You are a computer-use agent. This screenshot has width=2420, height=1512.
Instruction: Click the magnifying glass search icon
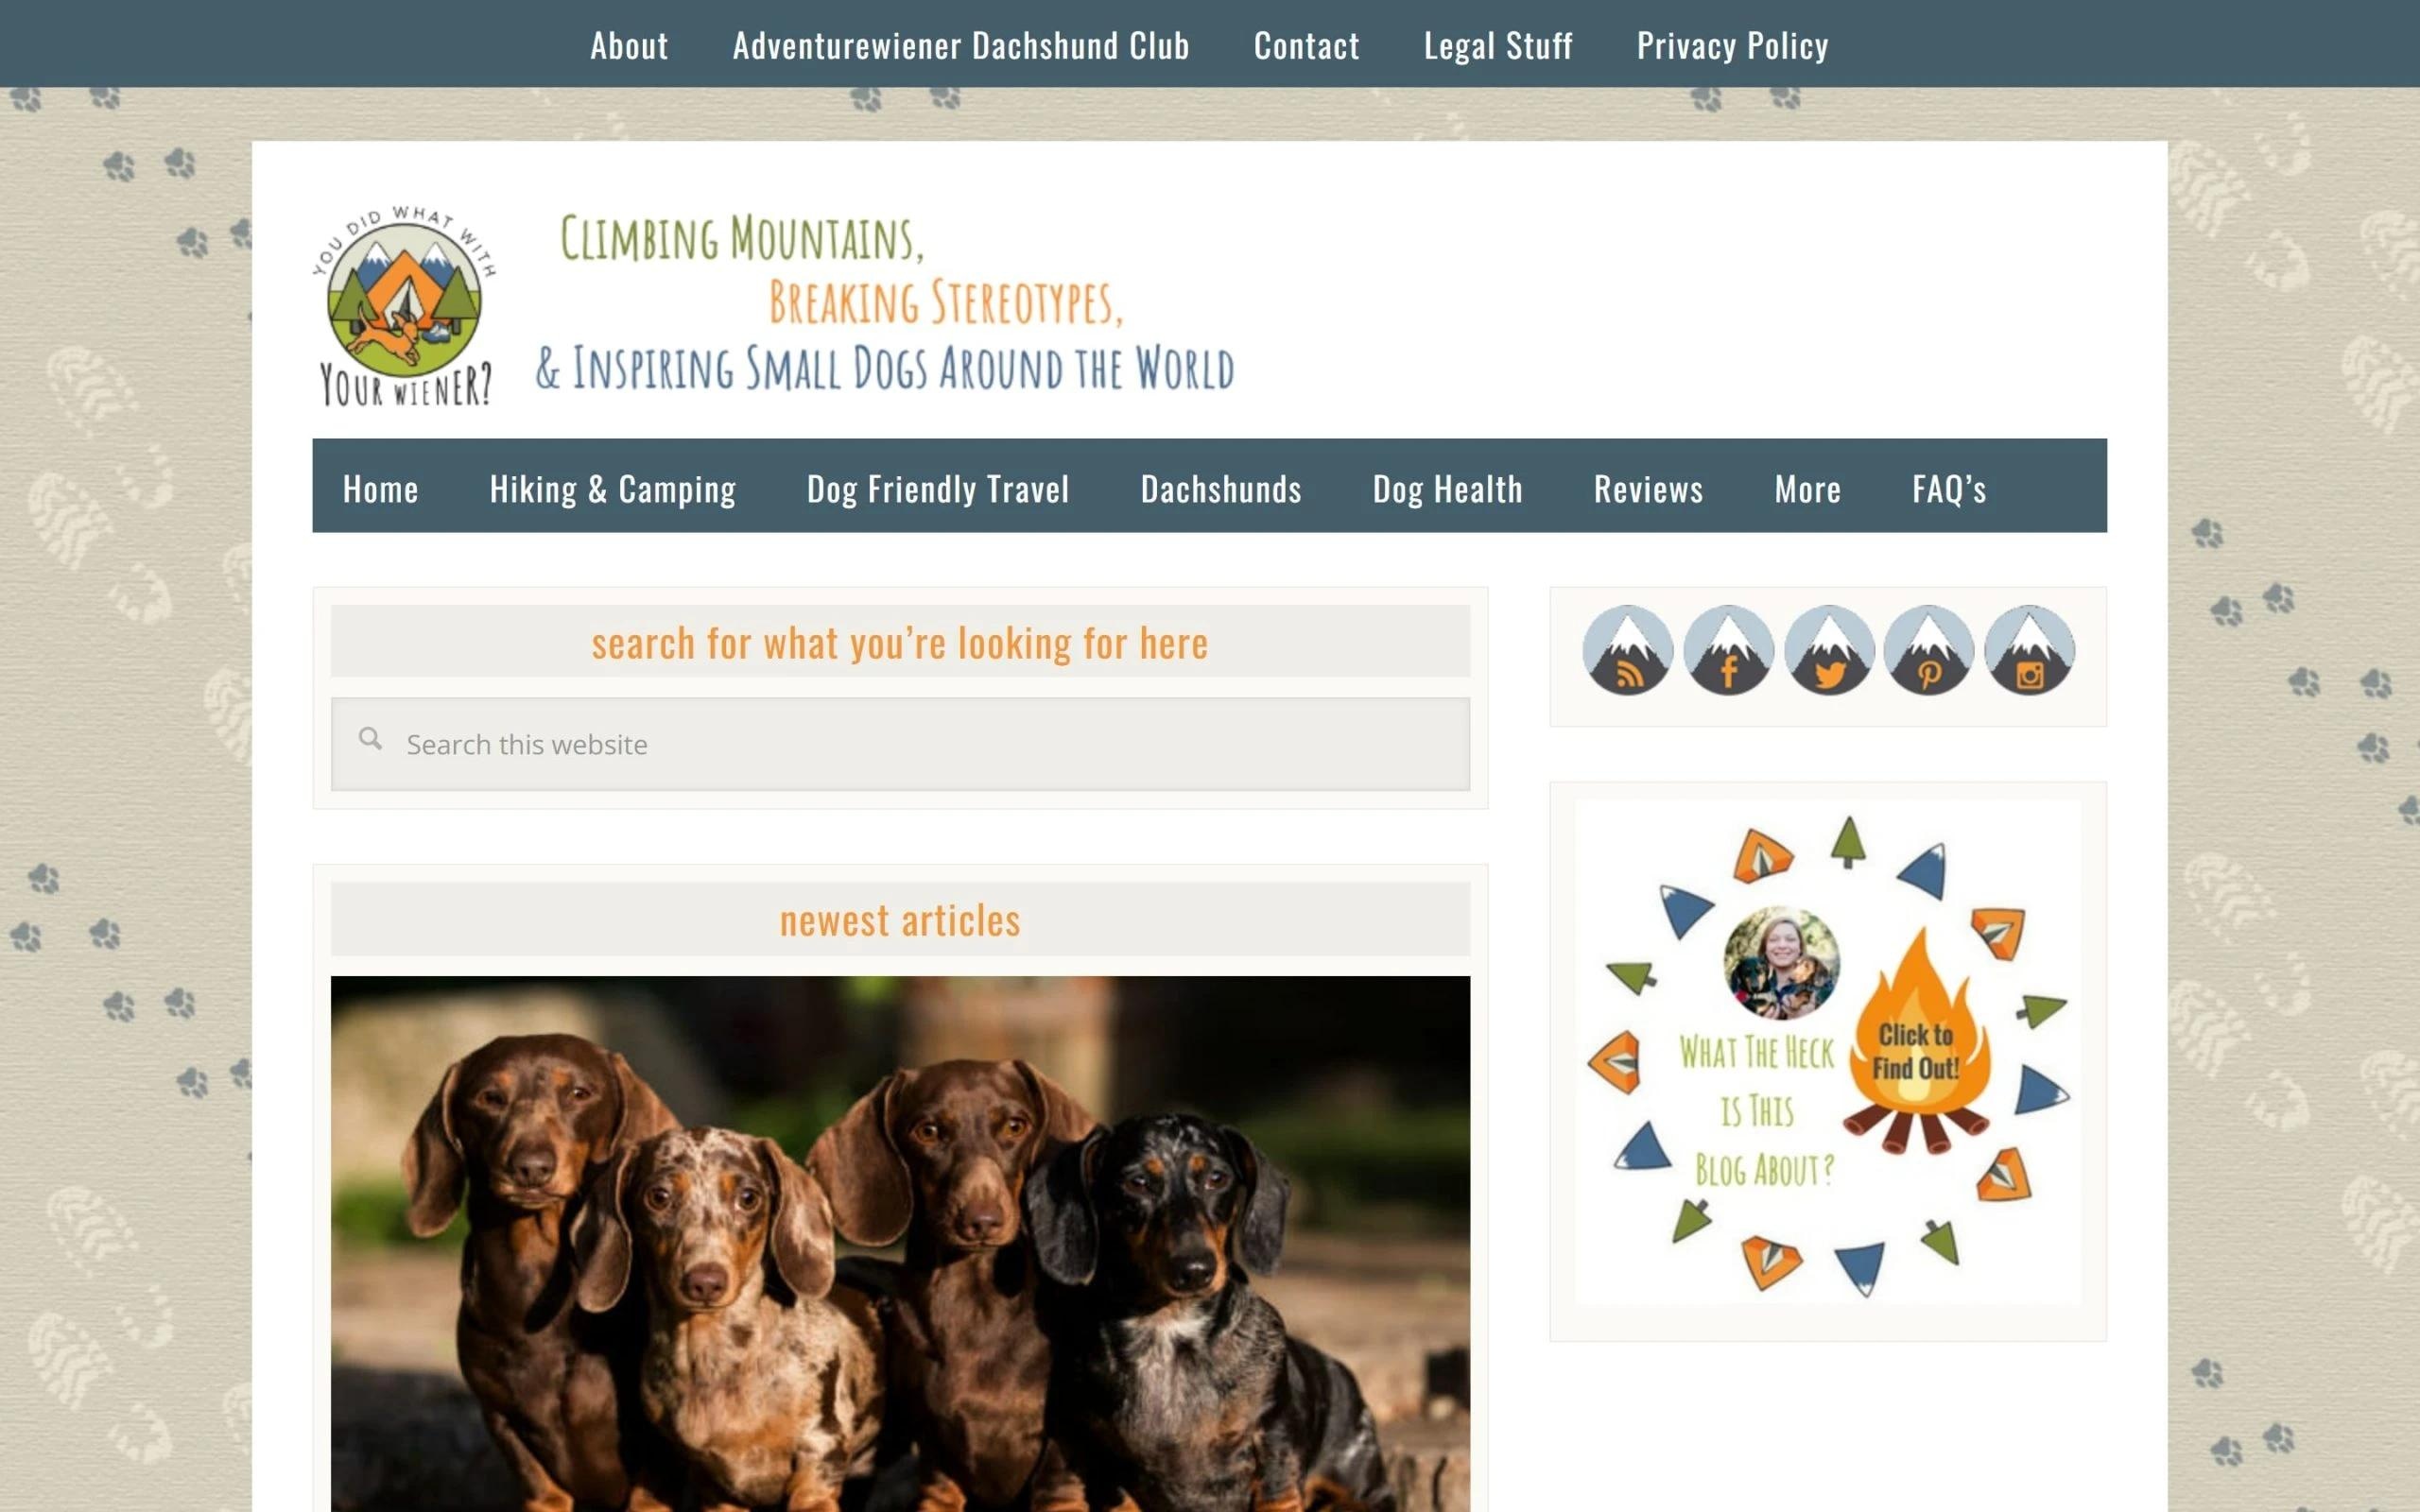coord(370,739)
